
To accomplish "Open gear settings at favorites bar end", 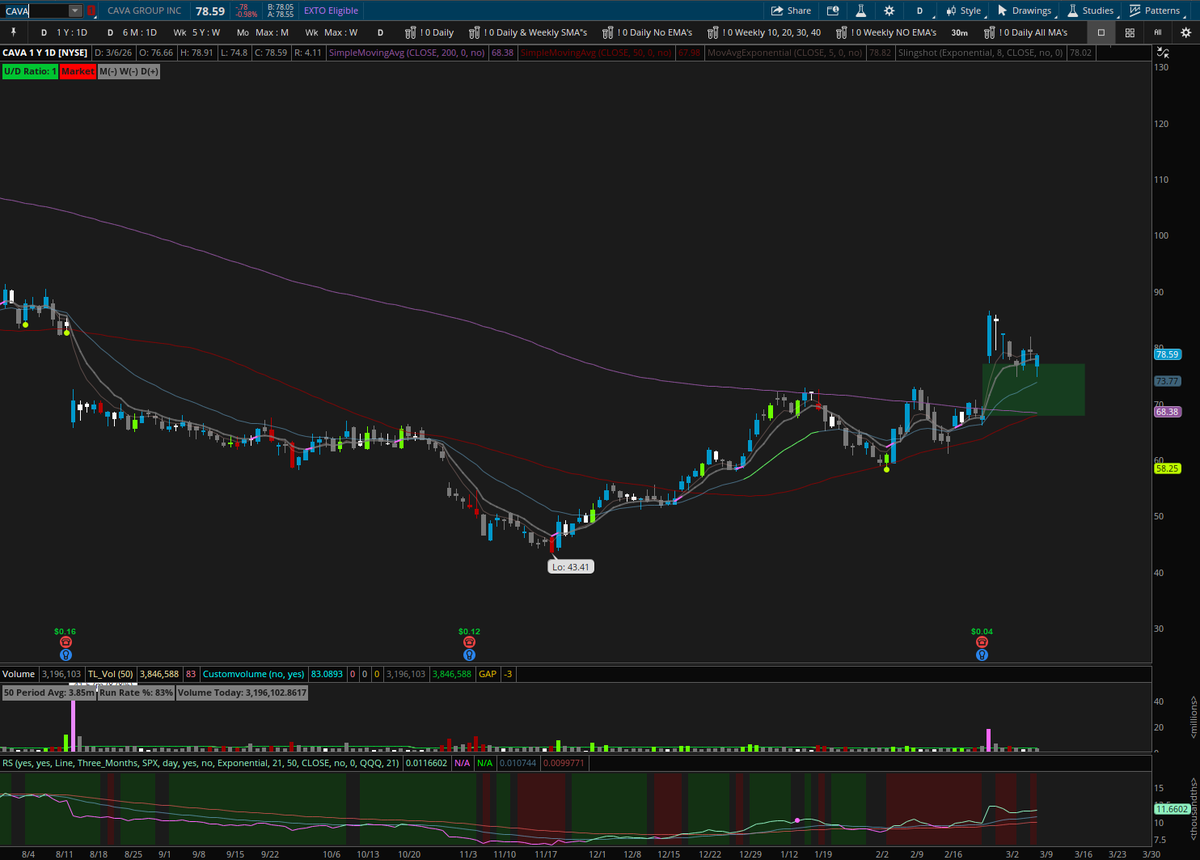I will tap(1186, 32).
